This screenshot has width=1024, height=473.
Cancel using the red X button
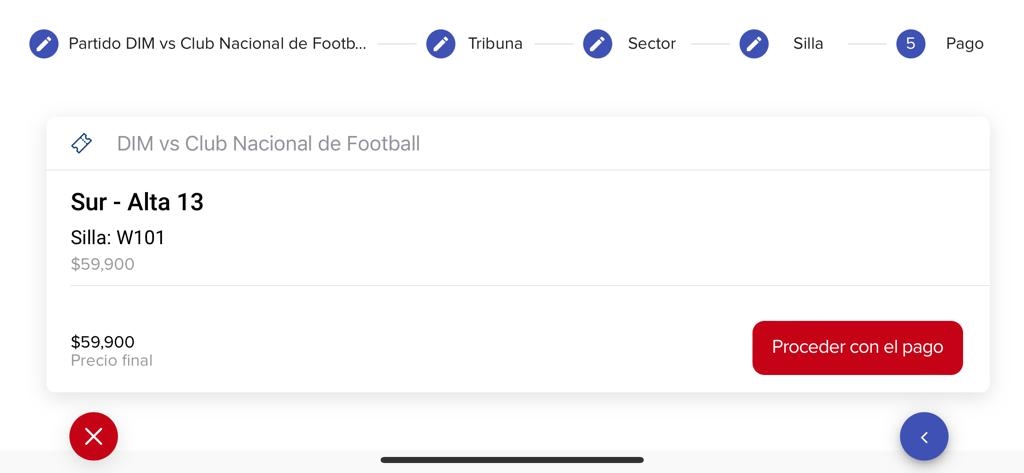[94, 436]
